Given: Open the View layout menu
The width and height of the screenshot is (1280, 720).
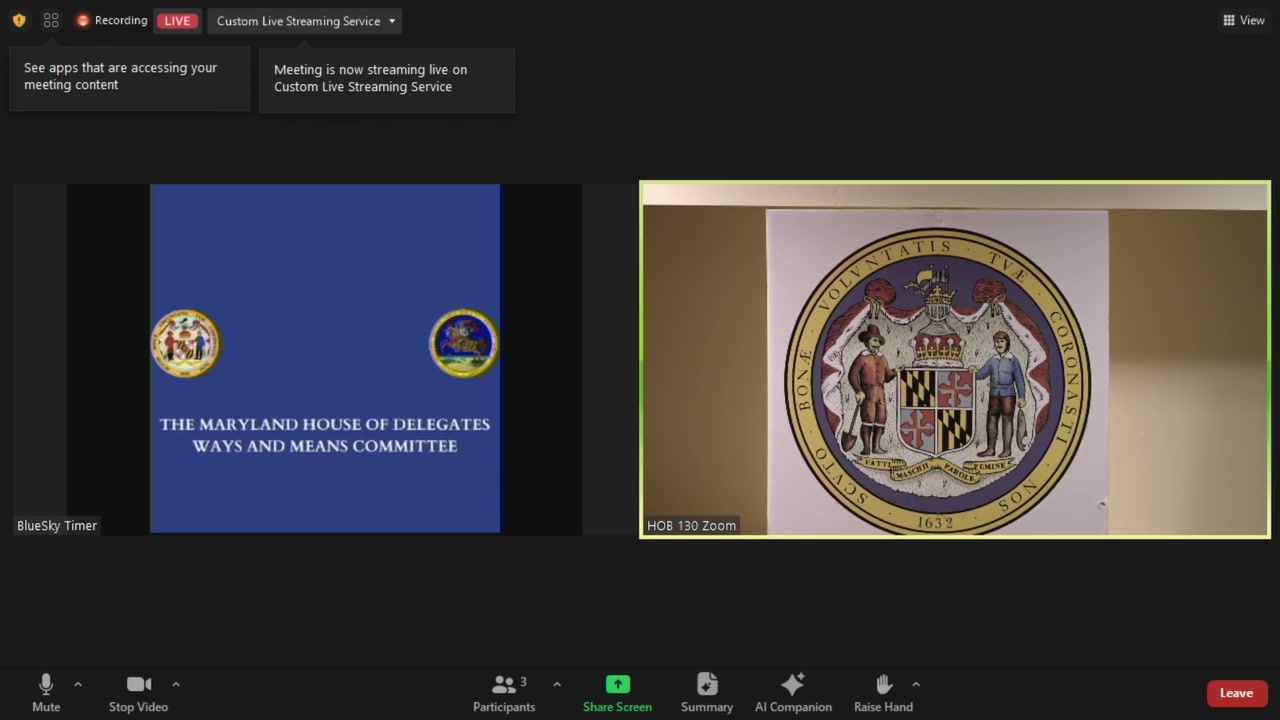Looking at the screenshot, I should coord(1243,20).
